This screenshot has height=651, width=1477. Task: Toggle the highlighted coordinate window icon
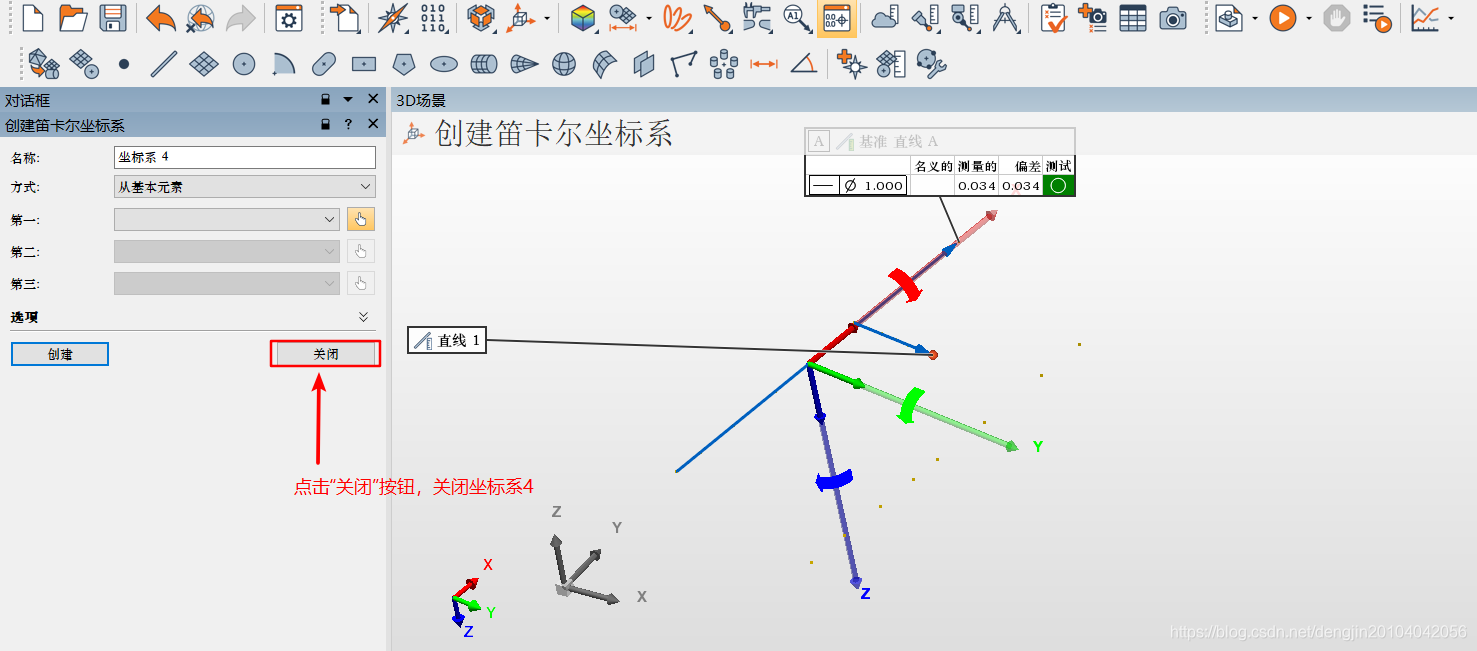click(836, 18)
